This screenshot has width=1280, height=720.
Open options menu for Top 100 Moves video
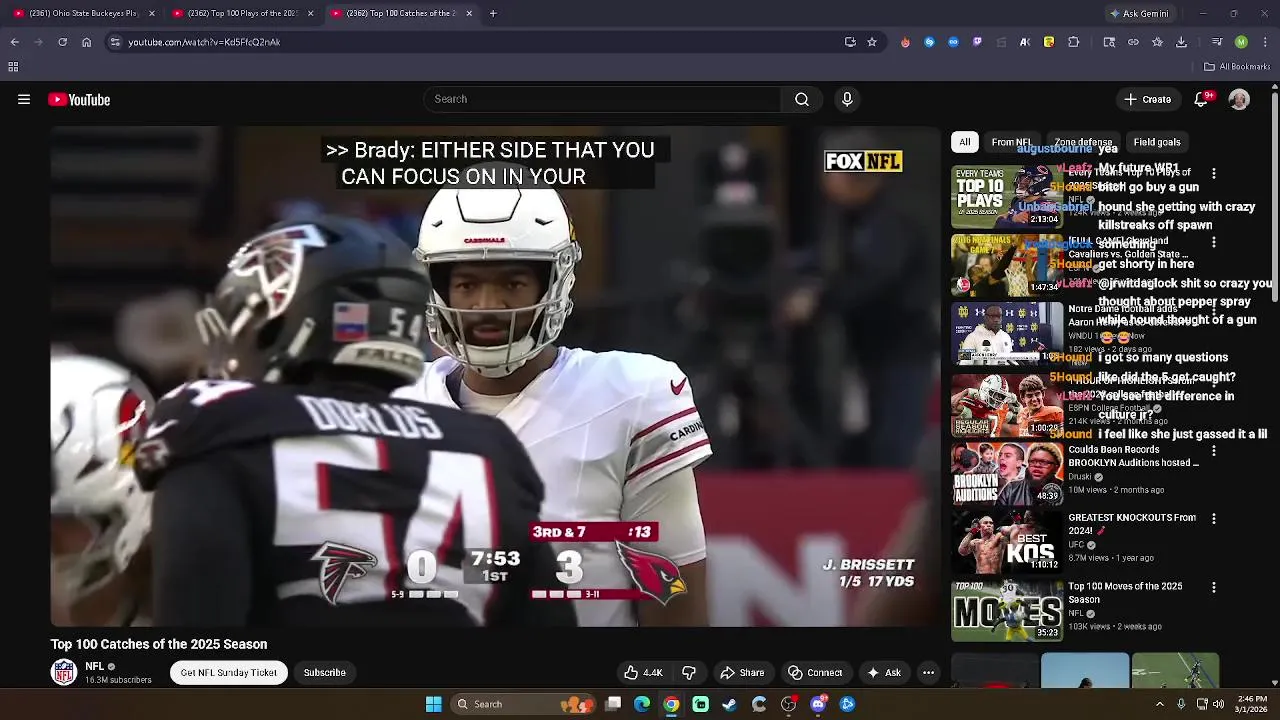coord(1214,588)
